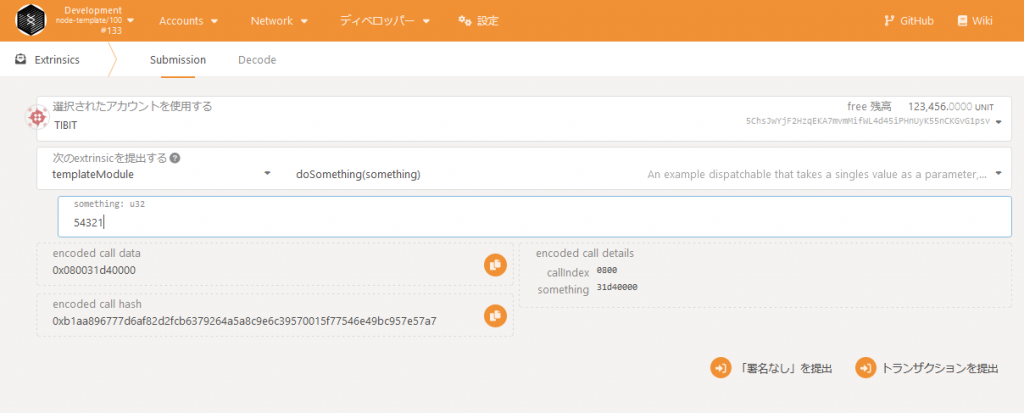Open the Network menu
The image size is (1024, 413).
pyautogui.click(x=279, y=20)
